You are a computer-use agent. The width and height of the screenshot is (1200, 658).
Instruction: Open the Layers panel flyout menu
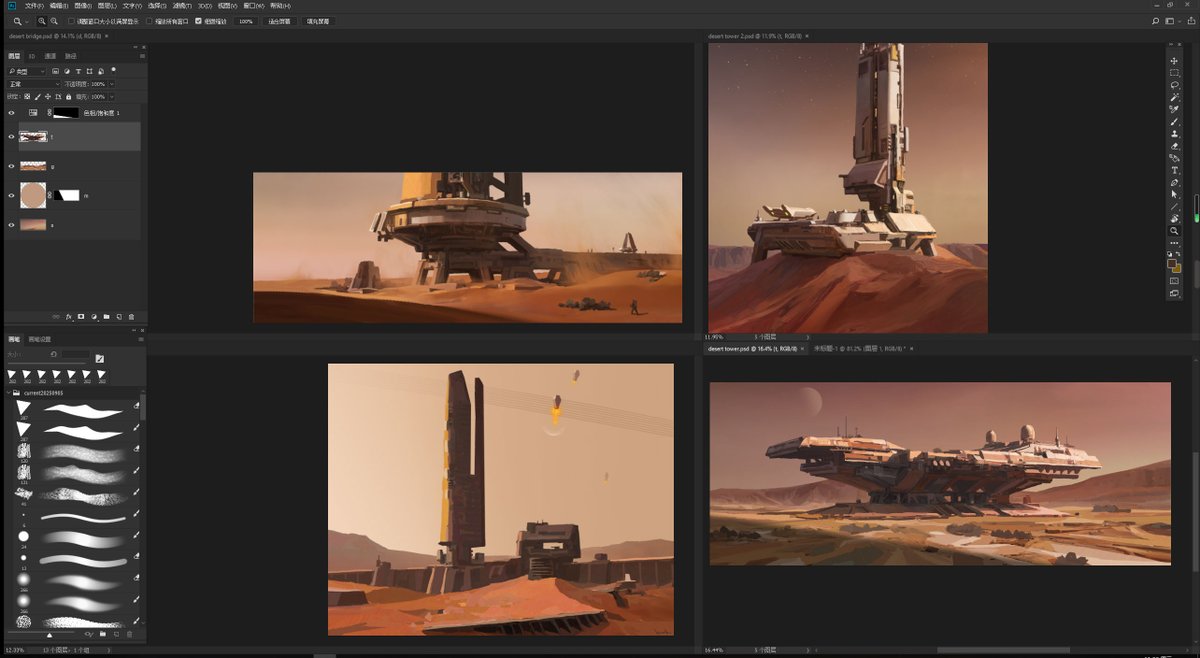tap(142, 56)
